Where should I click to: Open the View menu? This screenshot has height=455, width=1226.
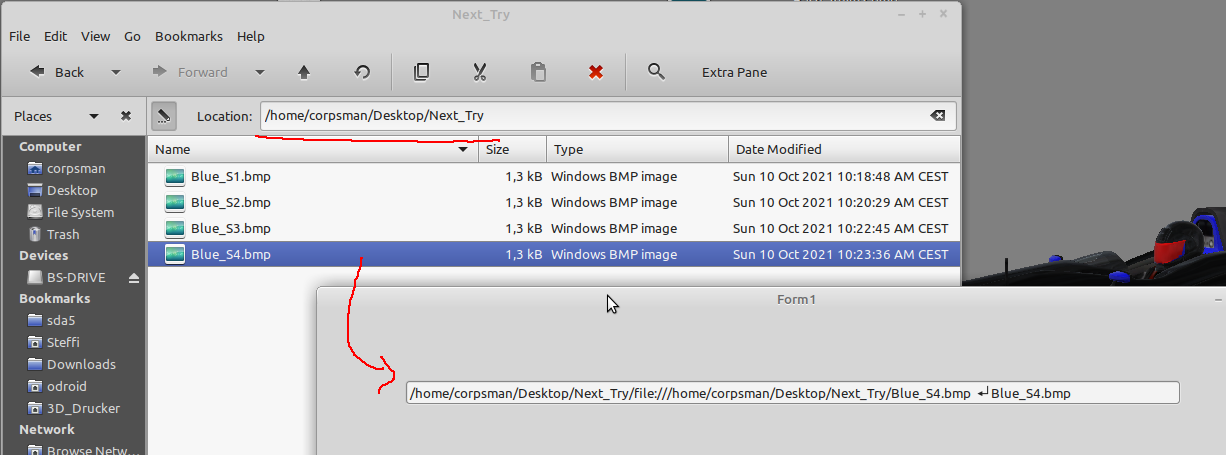pyautogui.click(x=95, y=36)
